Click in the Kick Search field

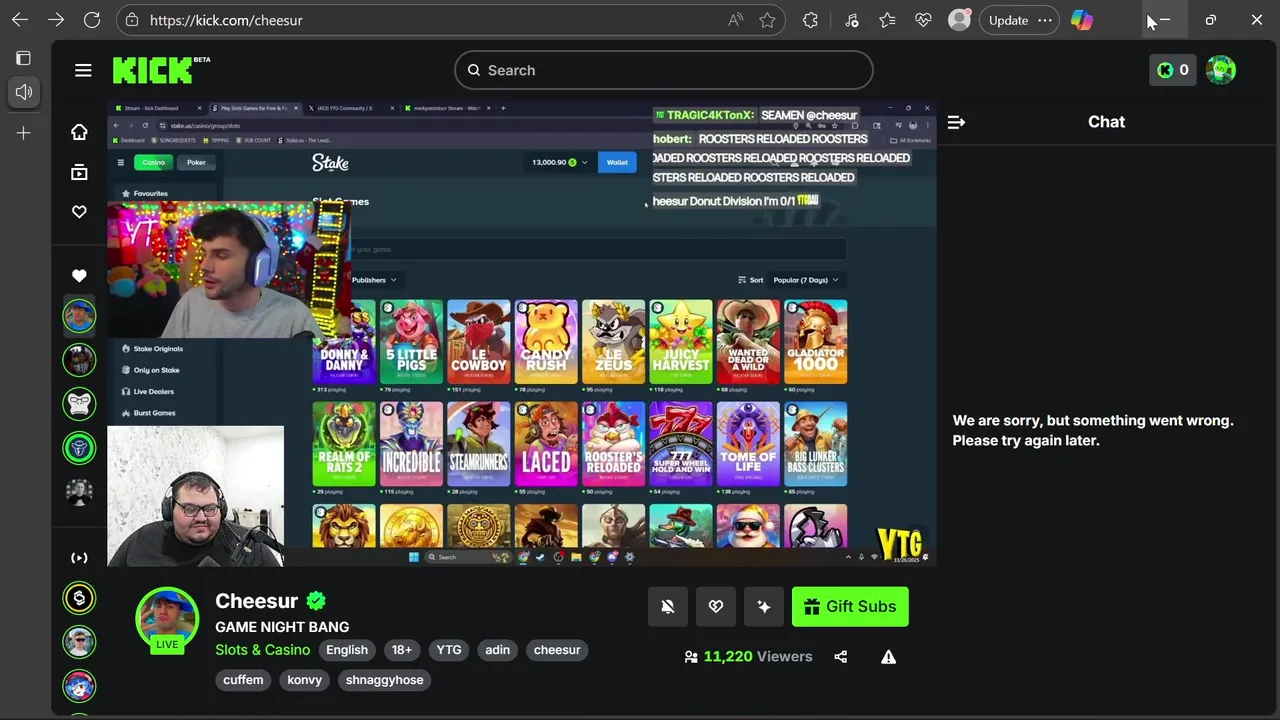[664, 70]
